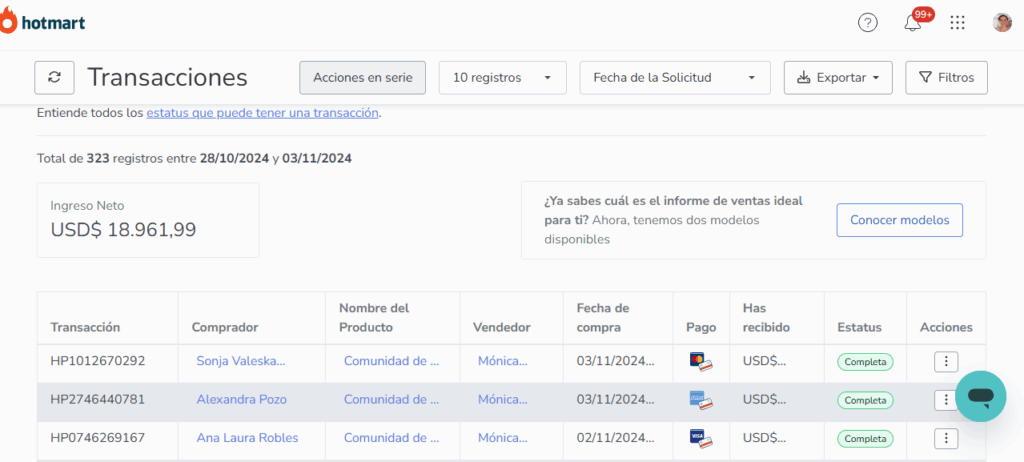Click the Hotmart logo
This screenshot has height=462, width=1024.
pos(42,24)
